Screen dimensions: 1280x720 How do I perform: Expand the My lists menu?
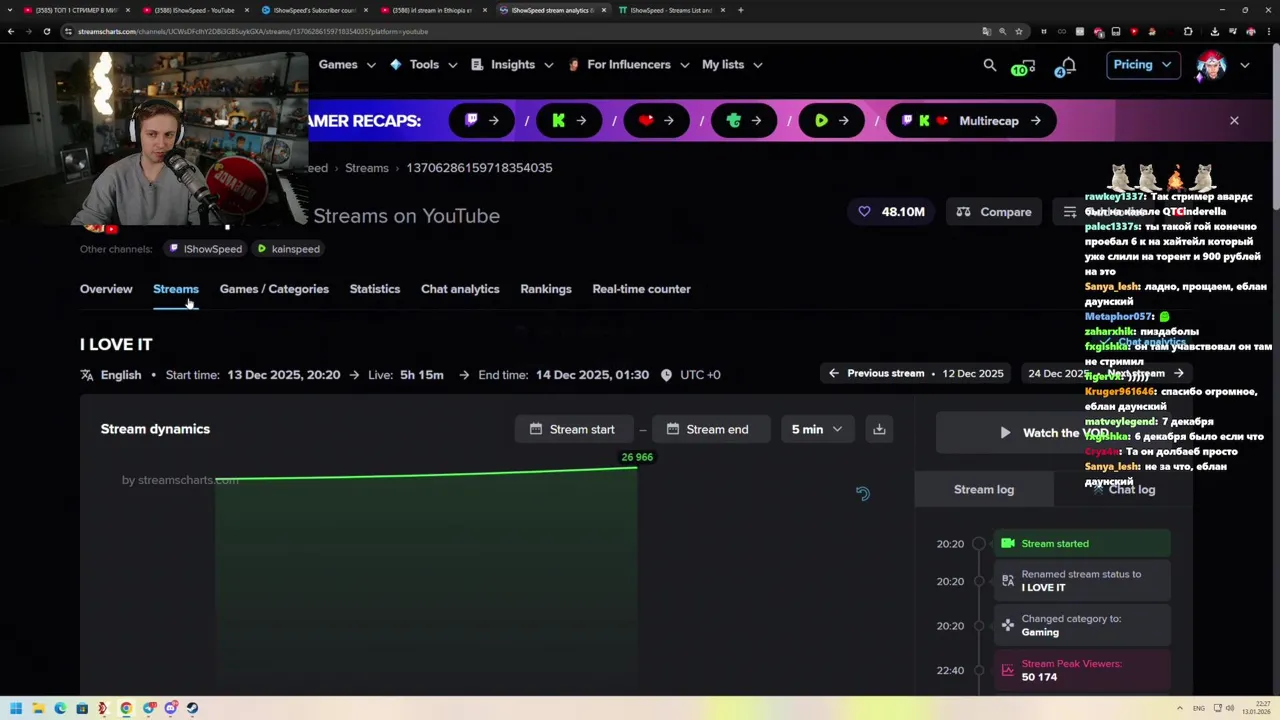[732, 65]
